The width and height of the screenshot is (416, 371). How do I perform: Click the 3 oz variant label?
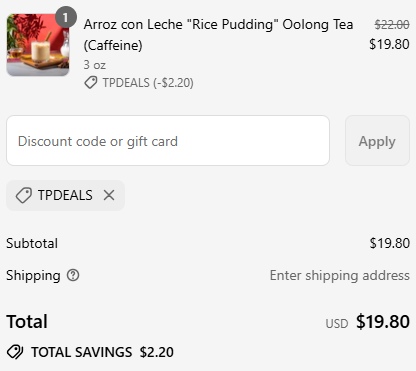click(95, 65)
